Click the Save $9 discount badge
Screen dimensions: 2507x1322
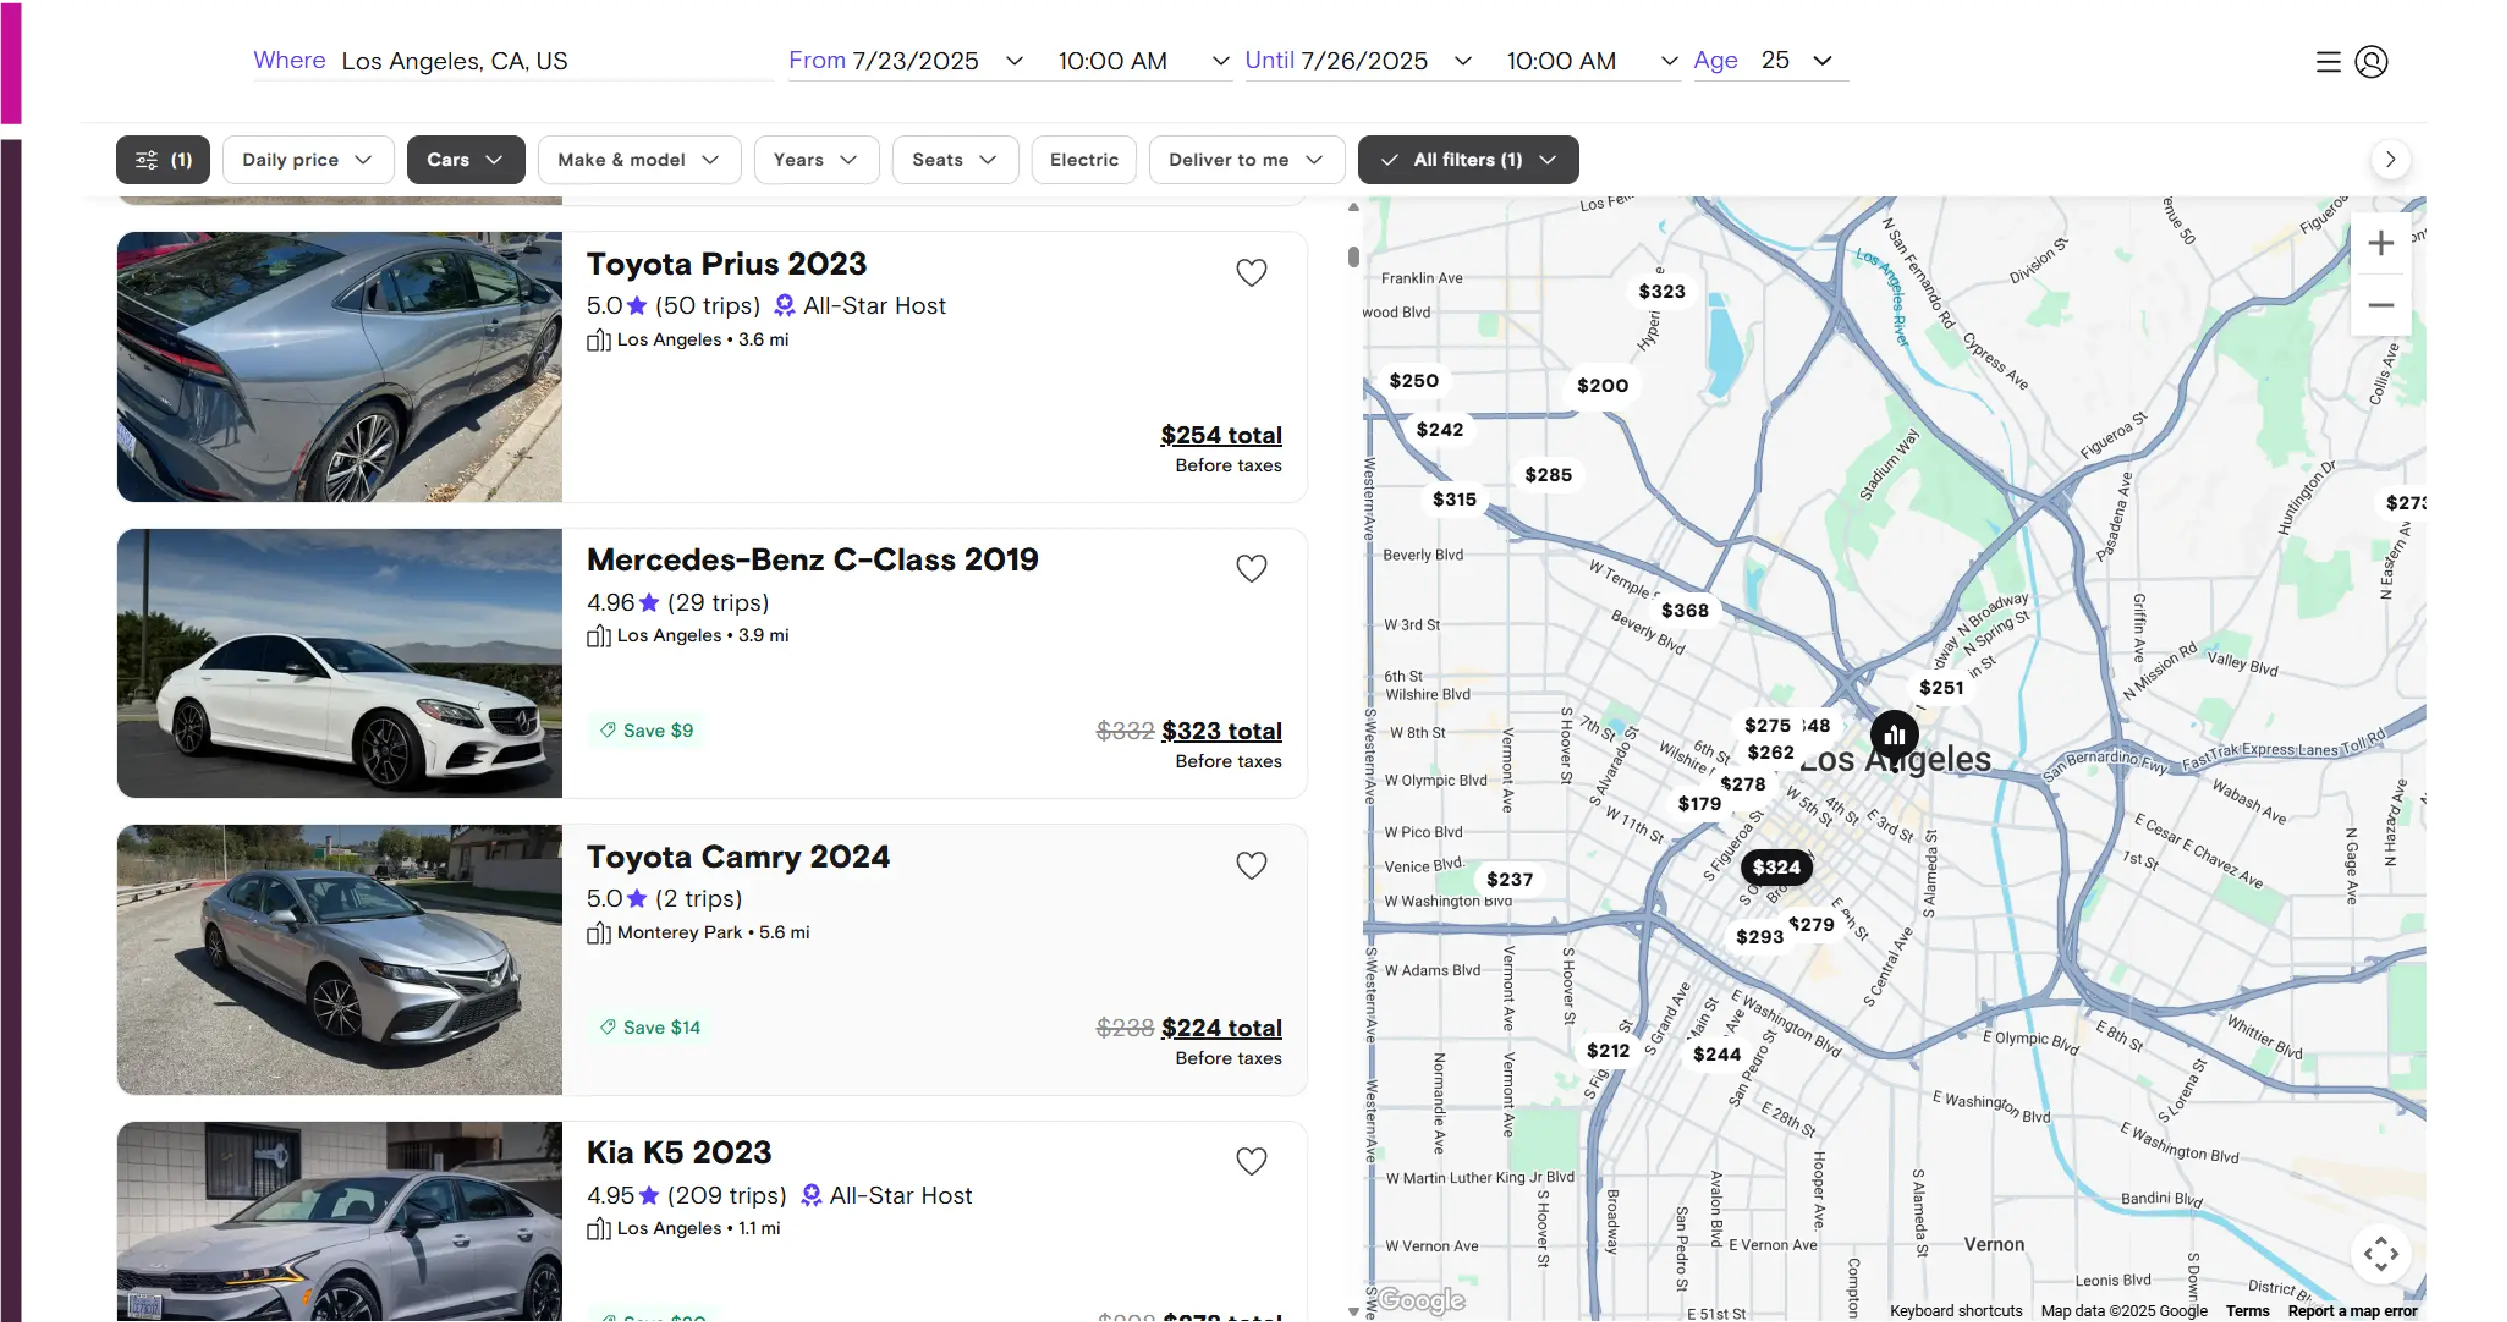647,731
